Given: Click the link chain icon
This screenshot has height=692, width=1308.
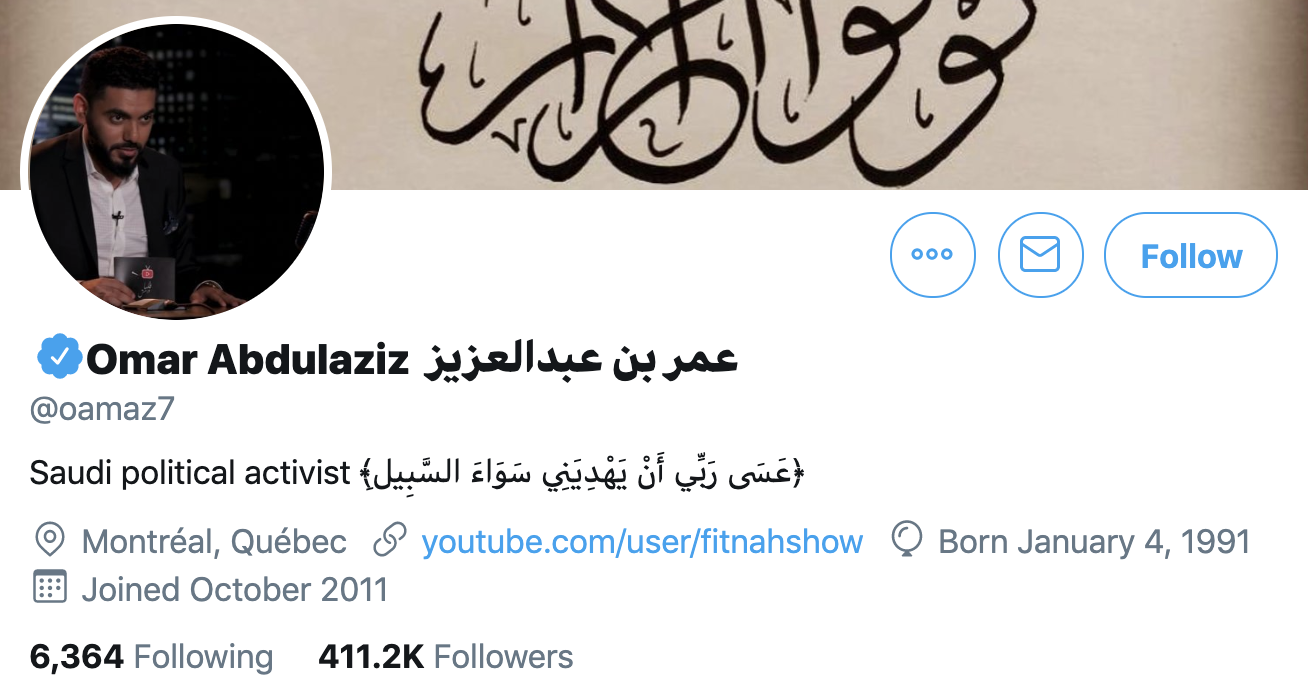Looking at the screenshot, I should [389, 541].
